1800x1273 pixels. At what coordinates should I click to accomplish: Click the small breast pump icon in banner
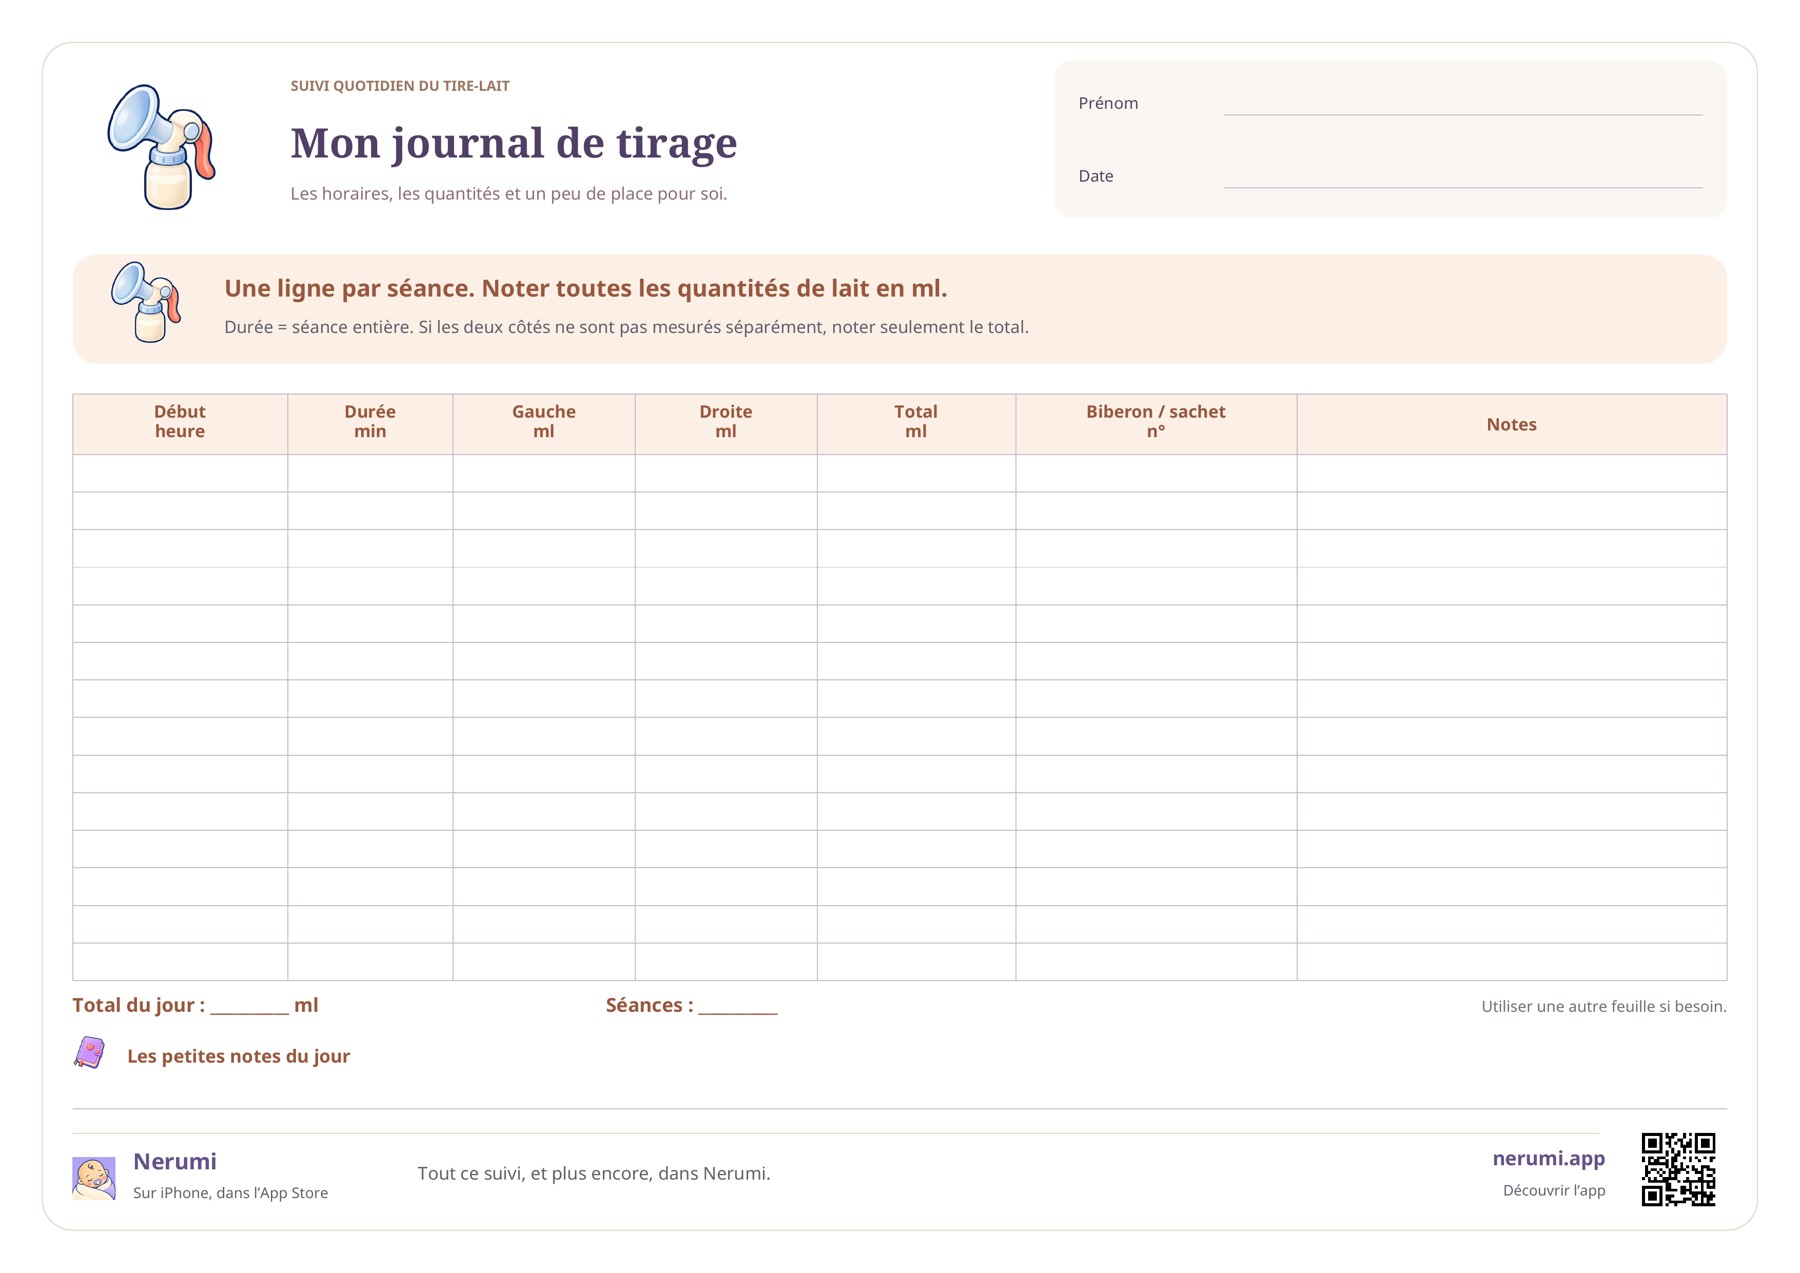click(147, 302)
